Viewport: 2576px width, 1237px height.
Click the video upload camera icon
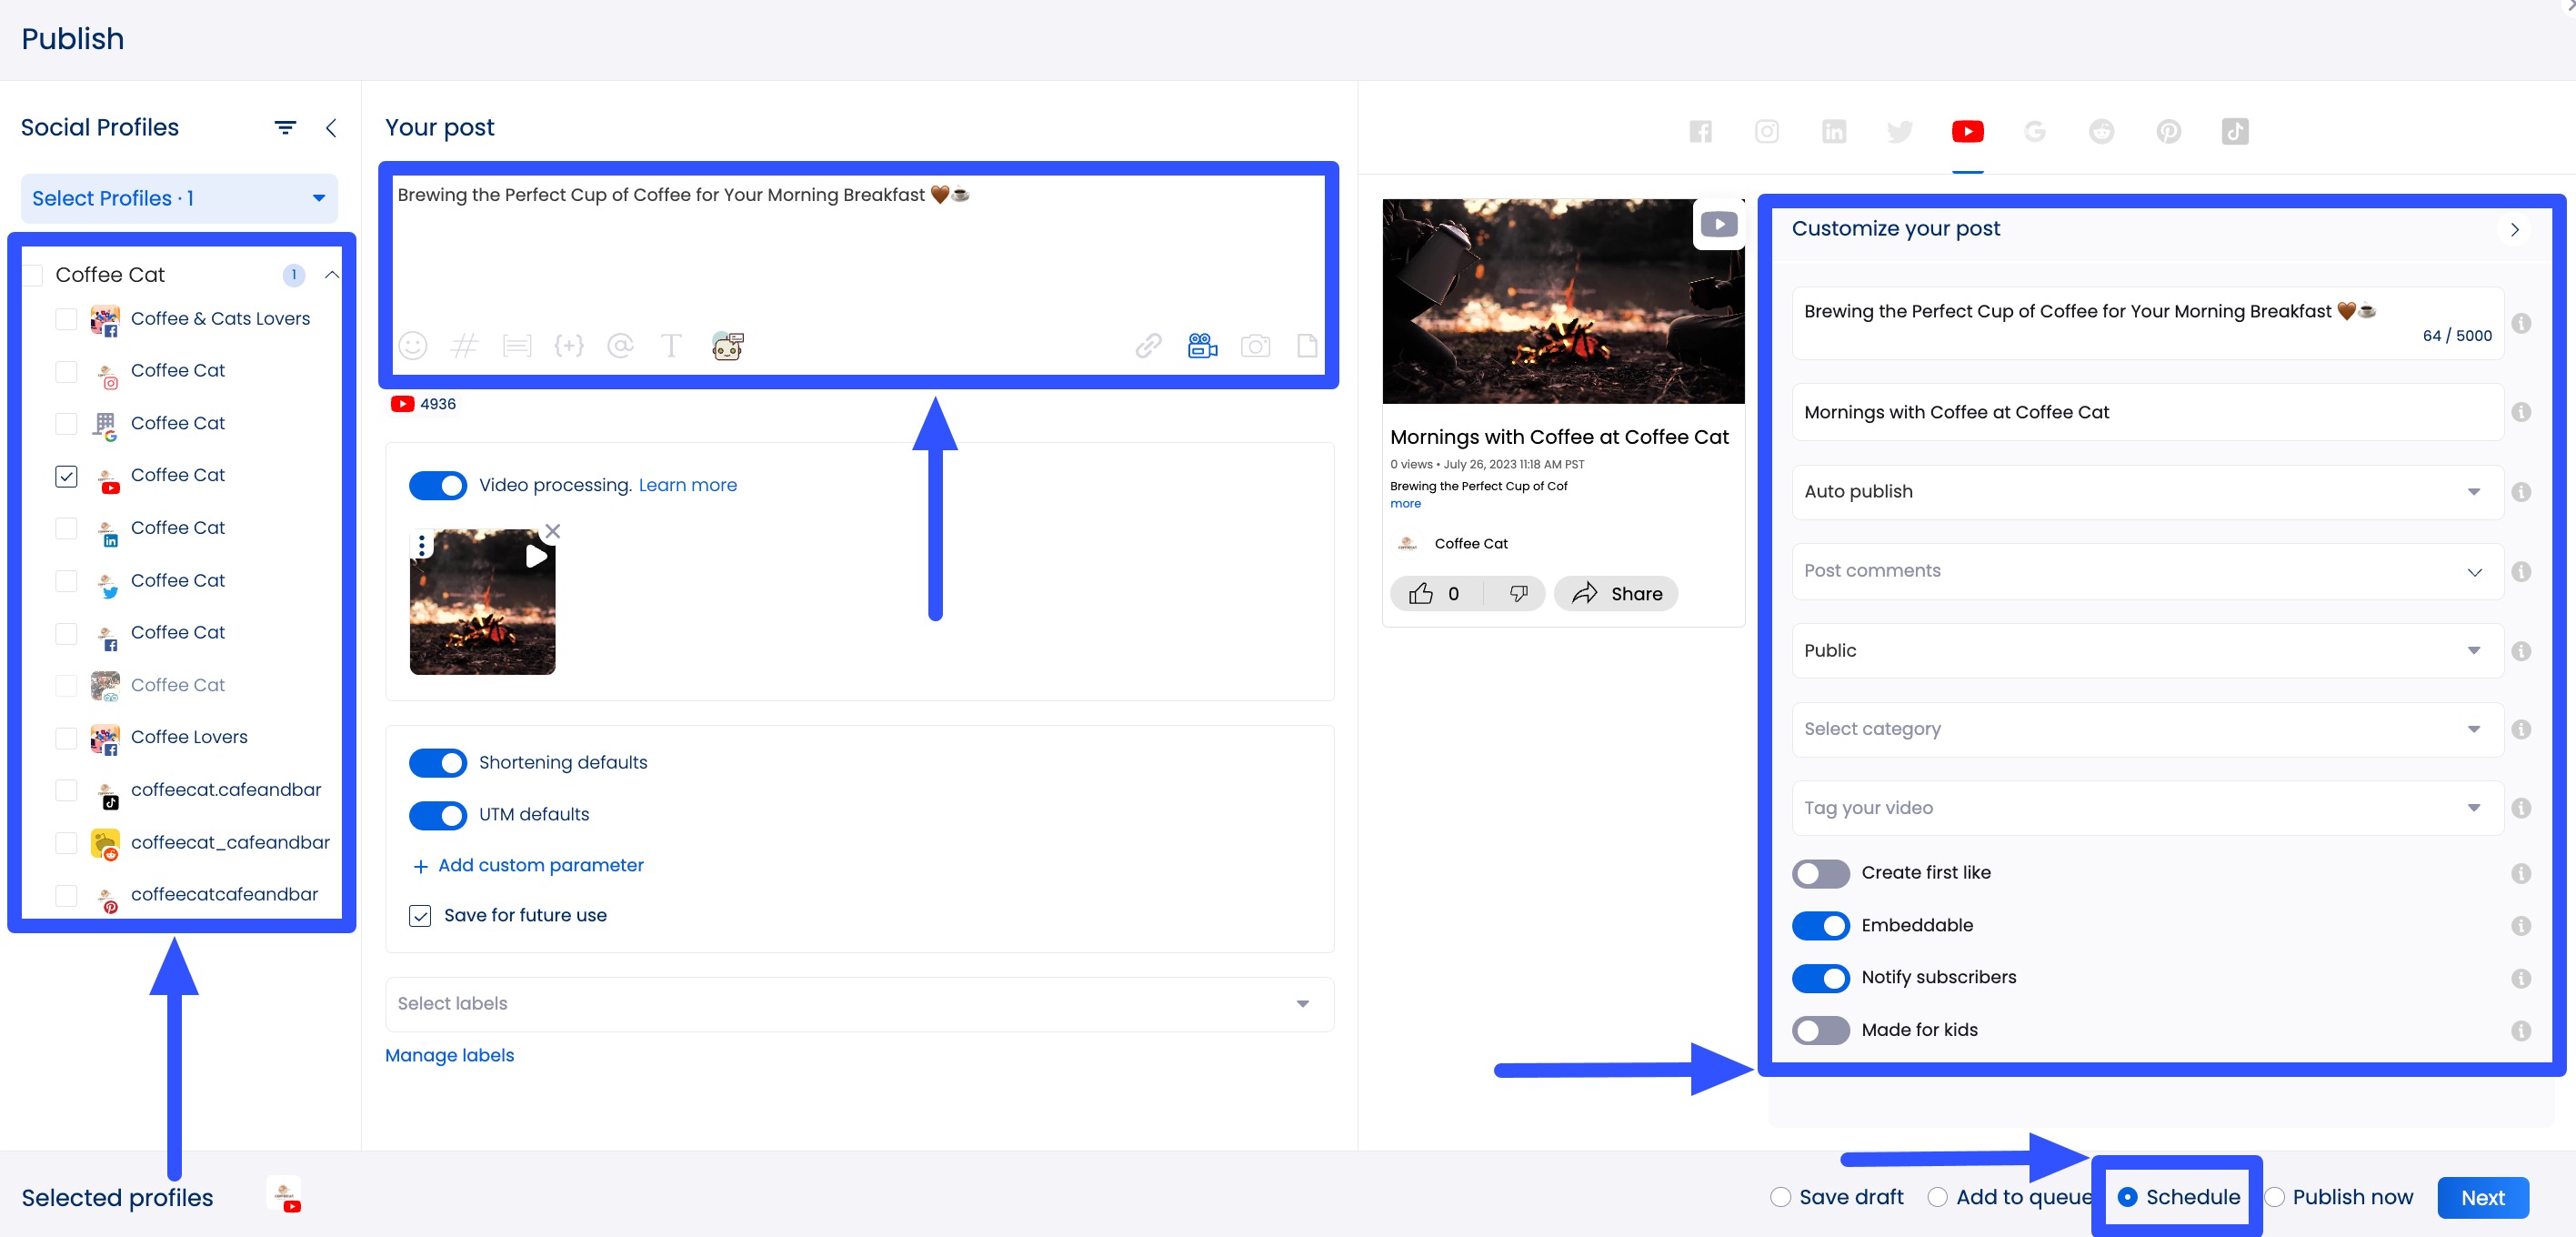1202,346
